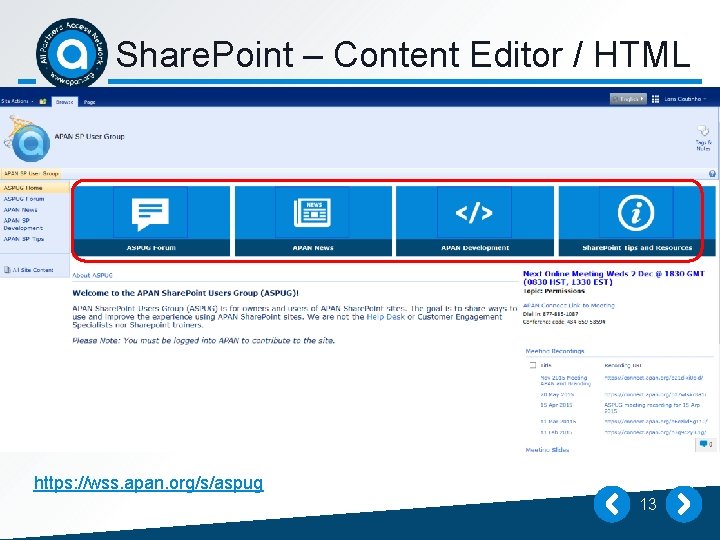Click the ASPUG Forum tile label
The height and width of the screenshot is (540, 720).
(151, 248)
